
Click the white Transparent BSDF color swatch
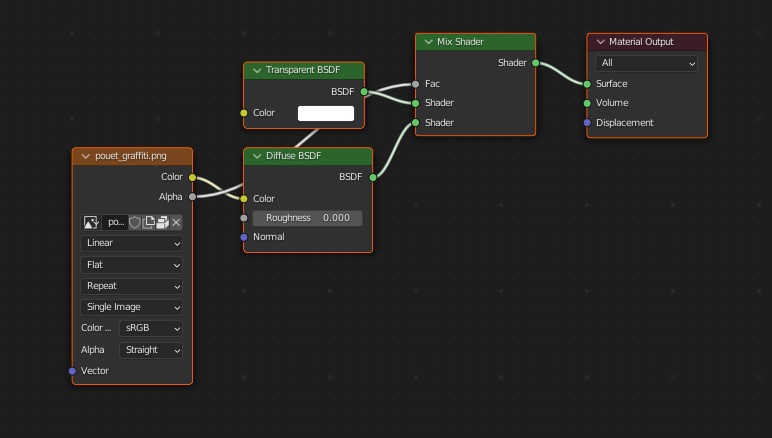[x=326, y=113]
